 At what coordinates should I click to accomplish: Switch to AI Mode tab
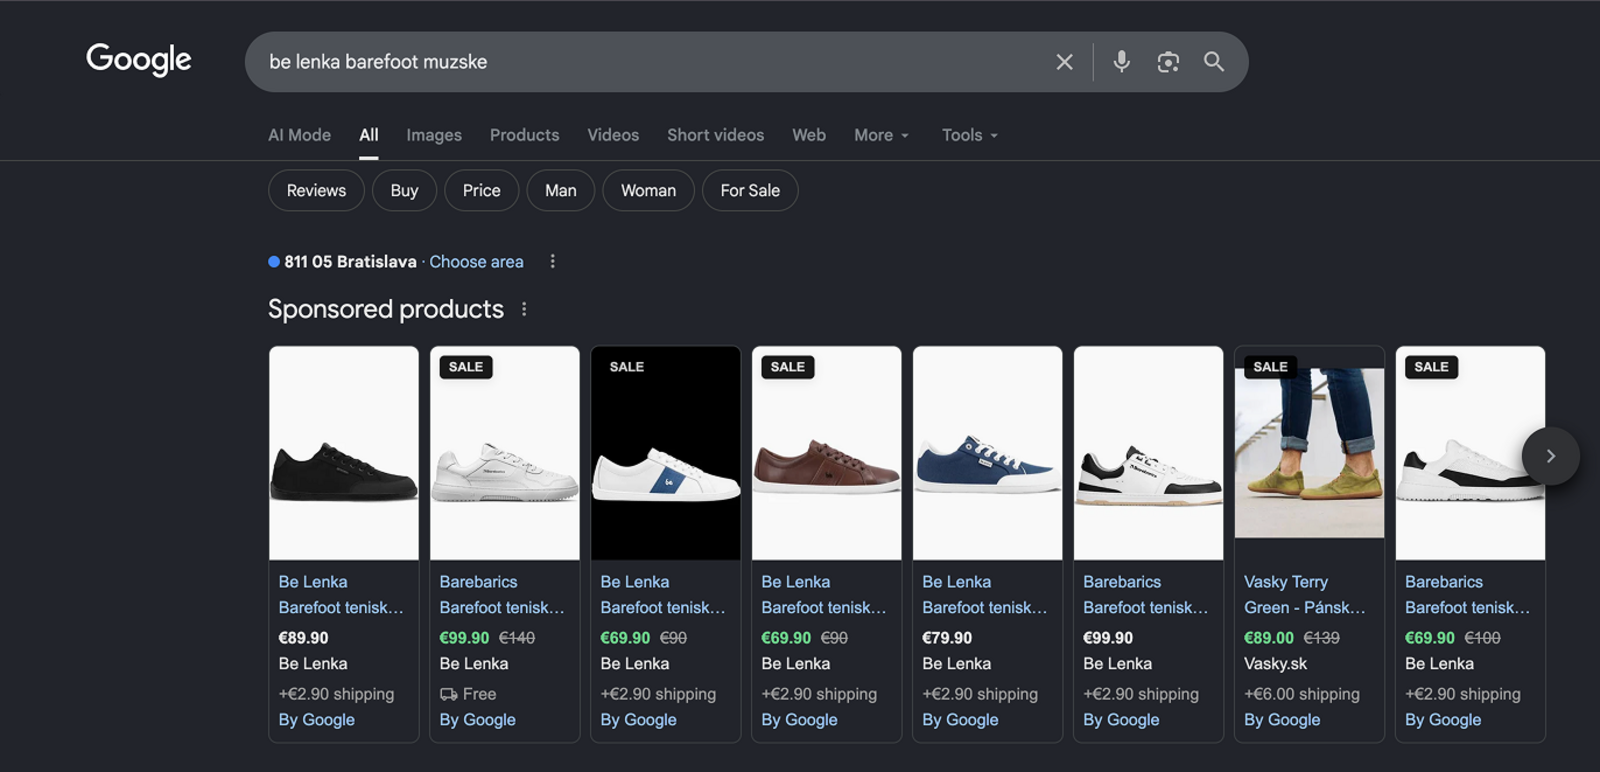tap(299, 135)
